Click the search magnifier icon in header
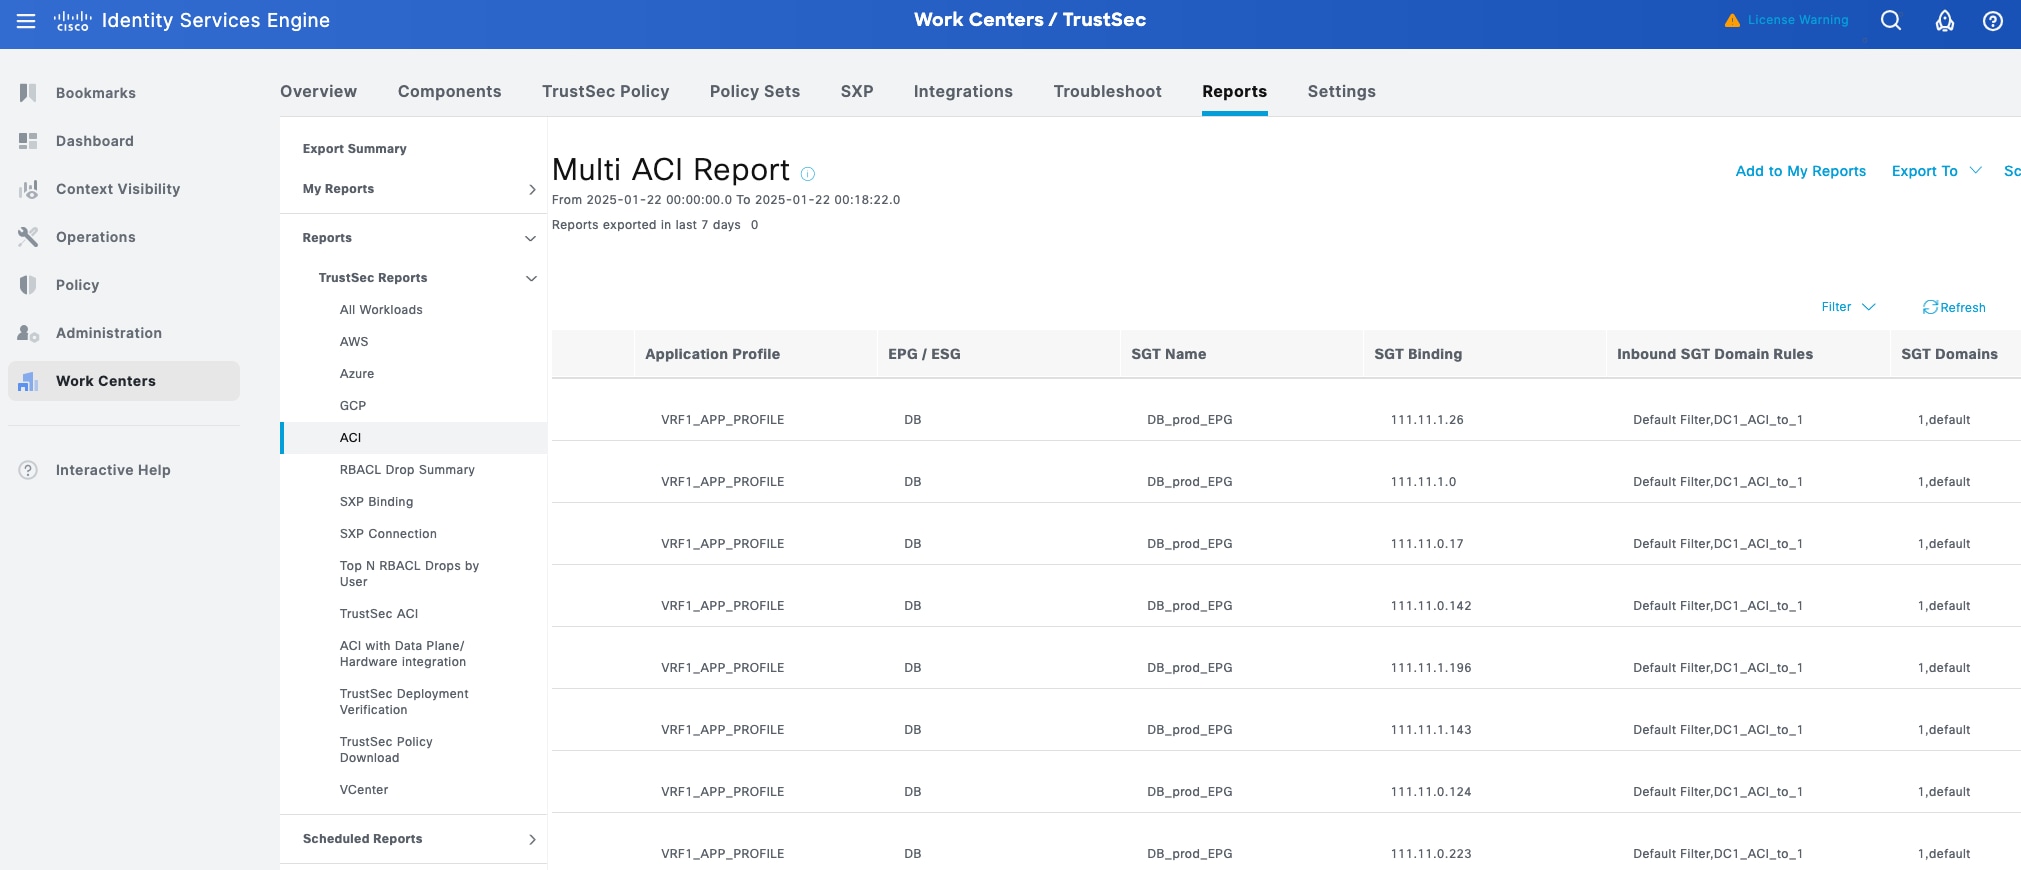This screenshot has height=870, width=2021. (1890, 21)
